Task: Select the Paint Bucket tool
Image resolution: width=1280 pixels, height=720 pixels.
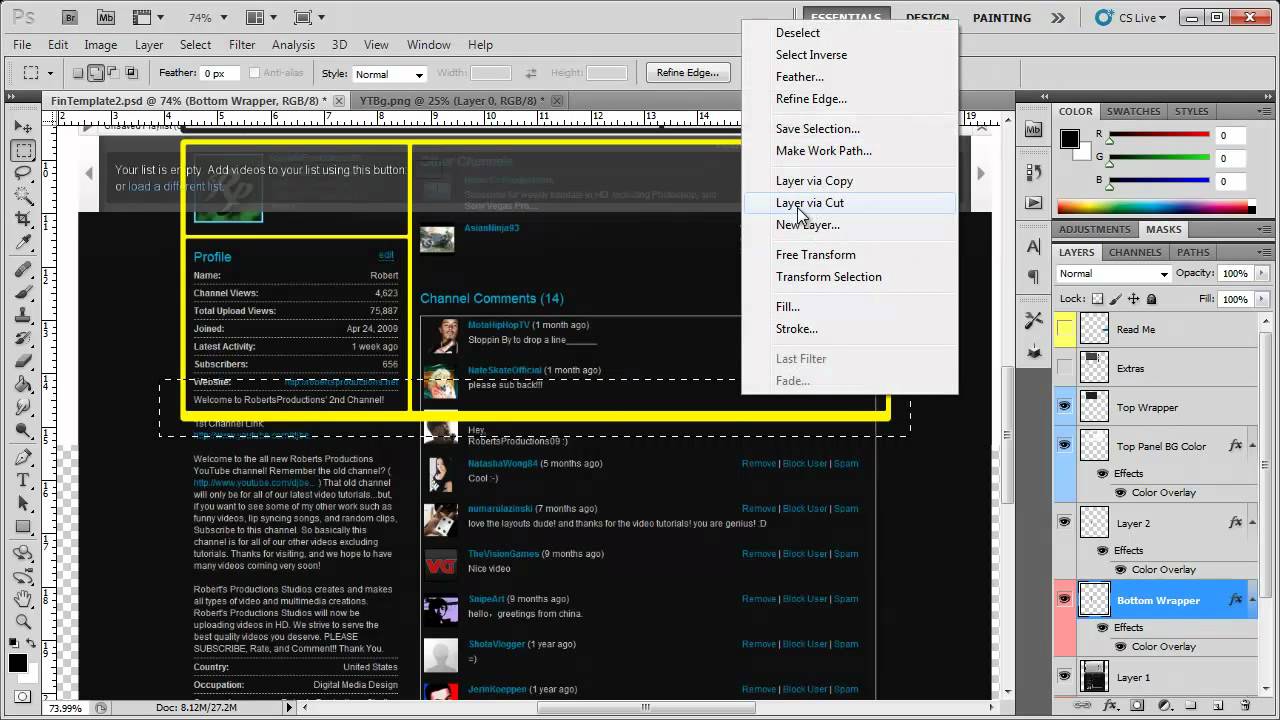Action: 23,385
